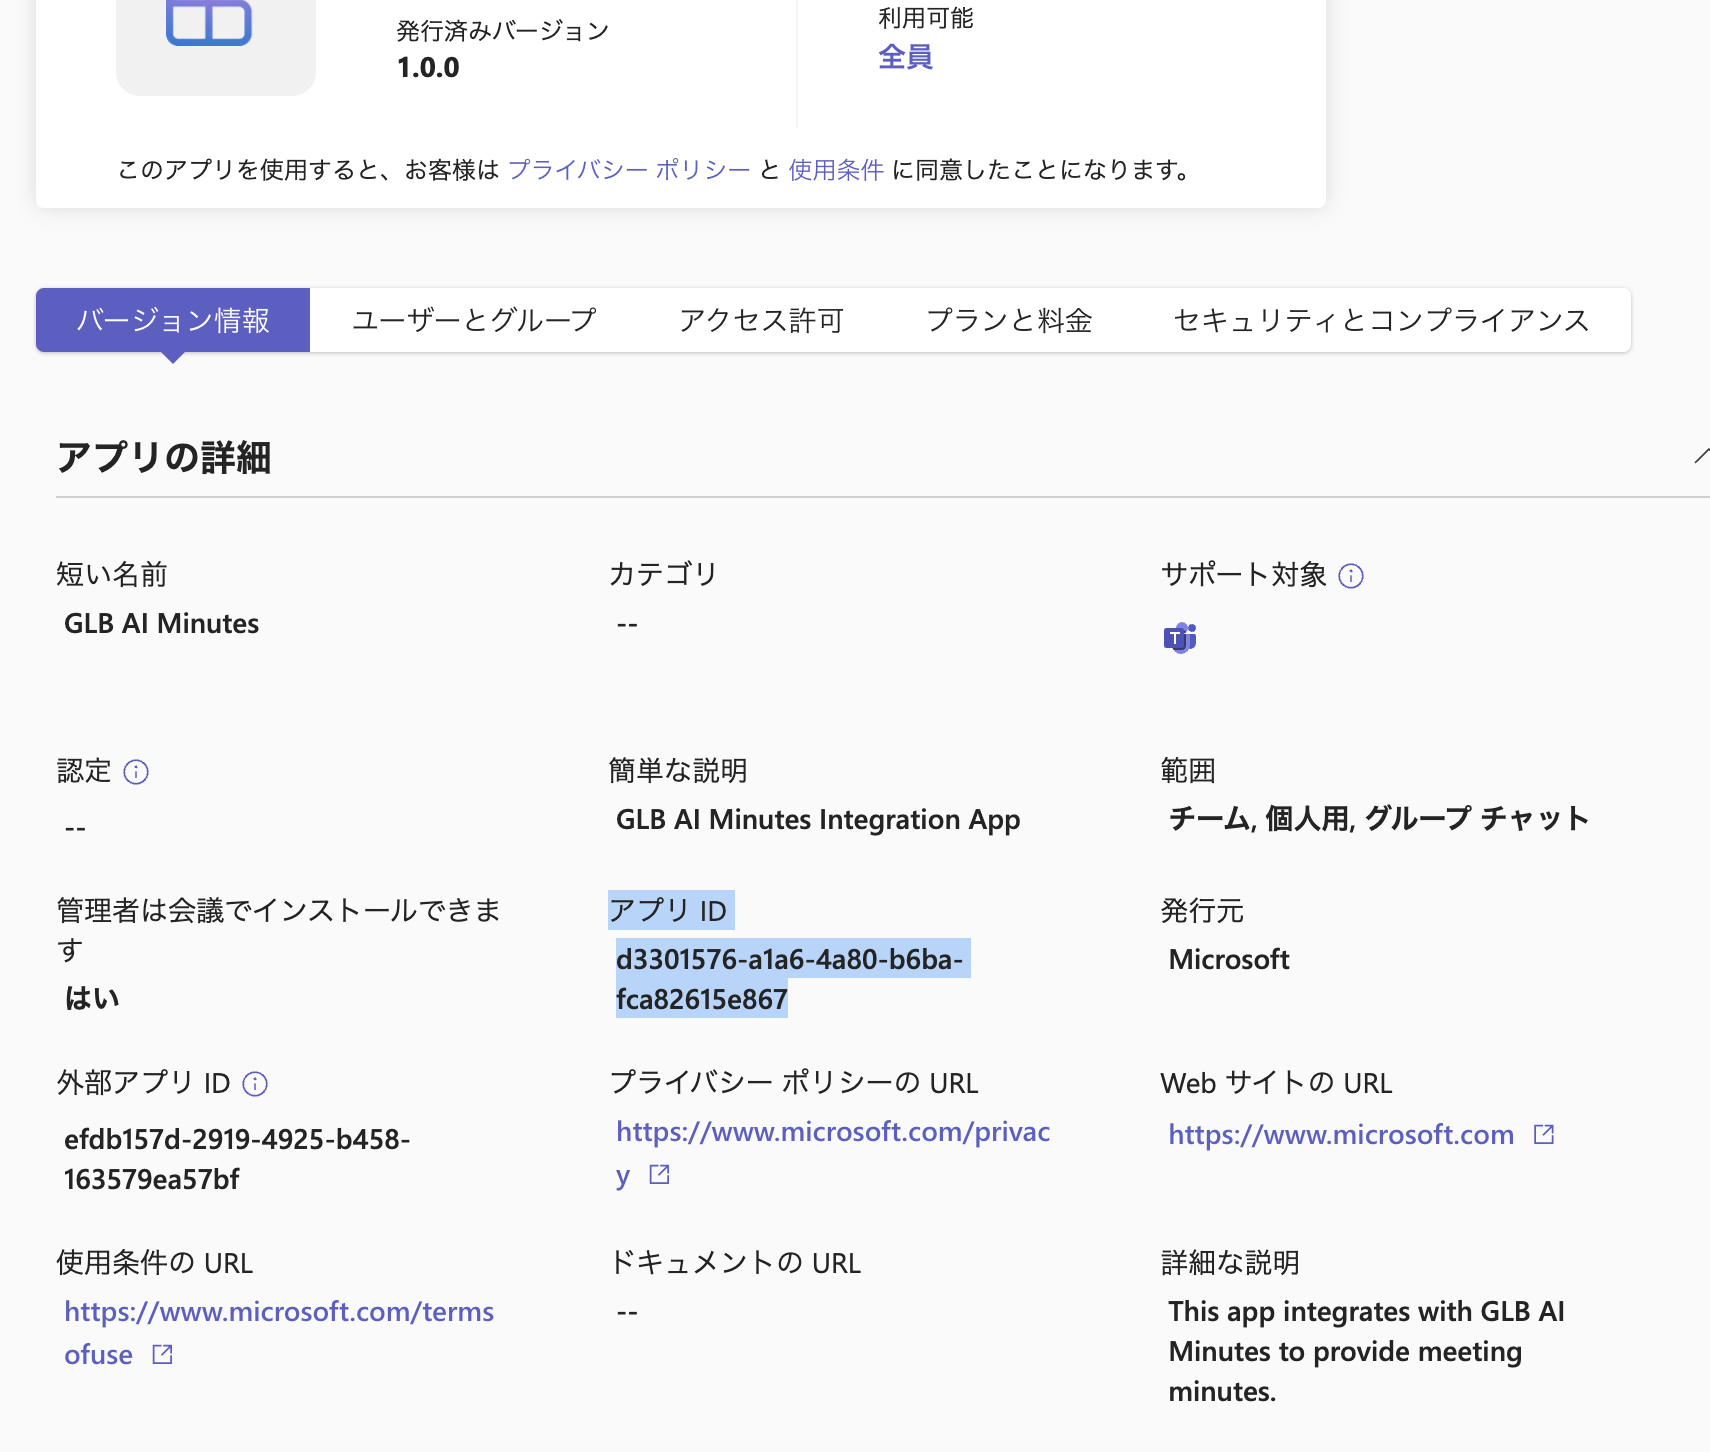The image size is (1710, 1452).
Task: Open the https://www.microsoft.com website link
Action: (x=1341, y=1134)
